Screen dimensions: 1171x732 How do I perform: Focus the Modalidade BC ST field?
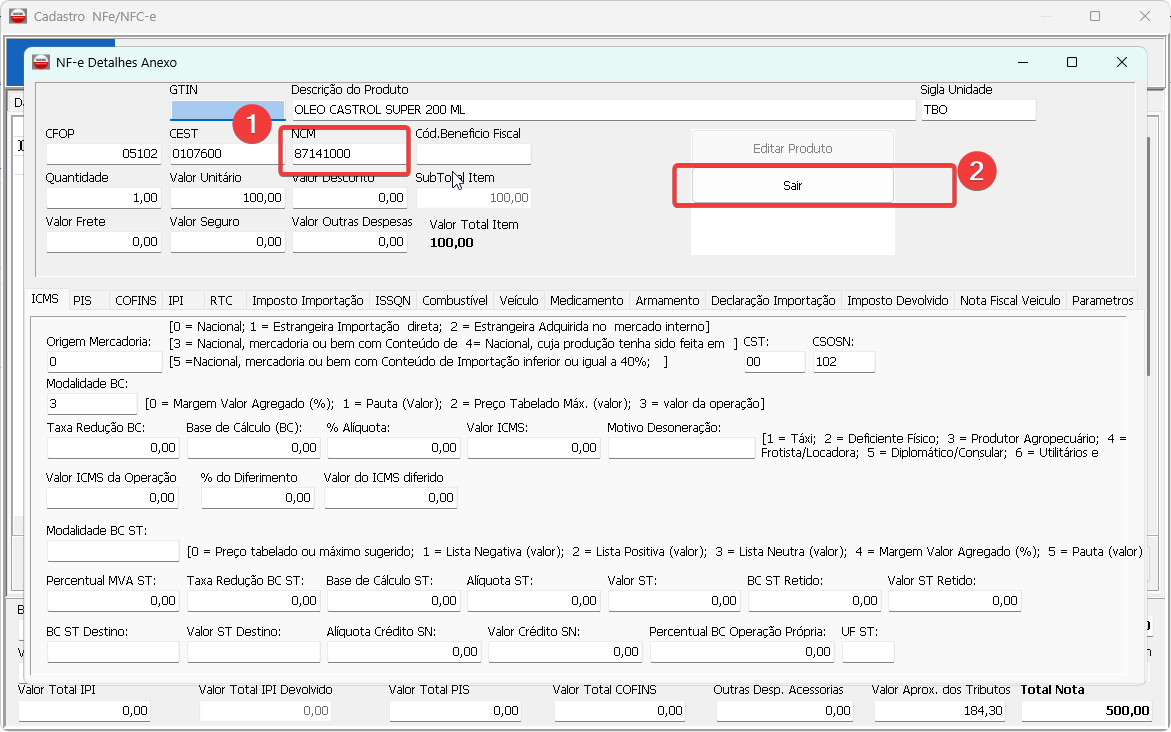pos(112,551)
